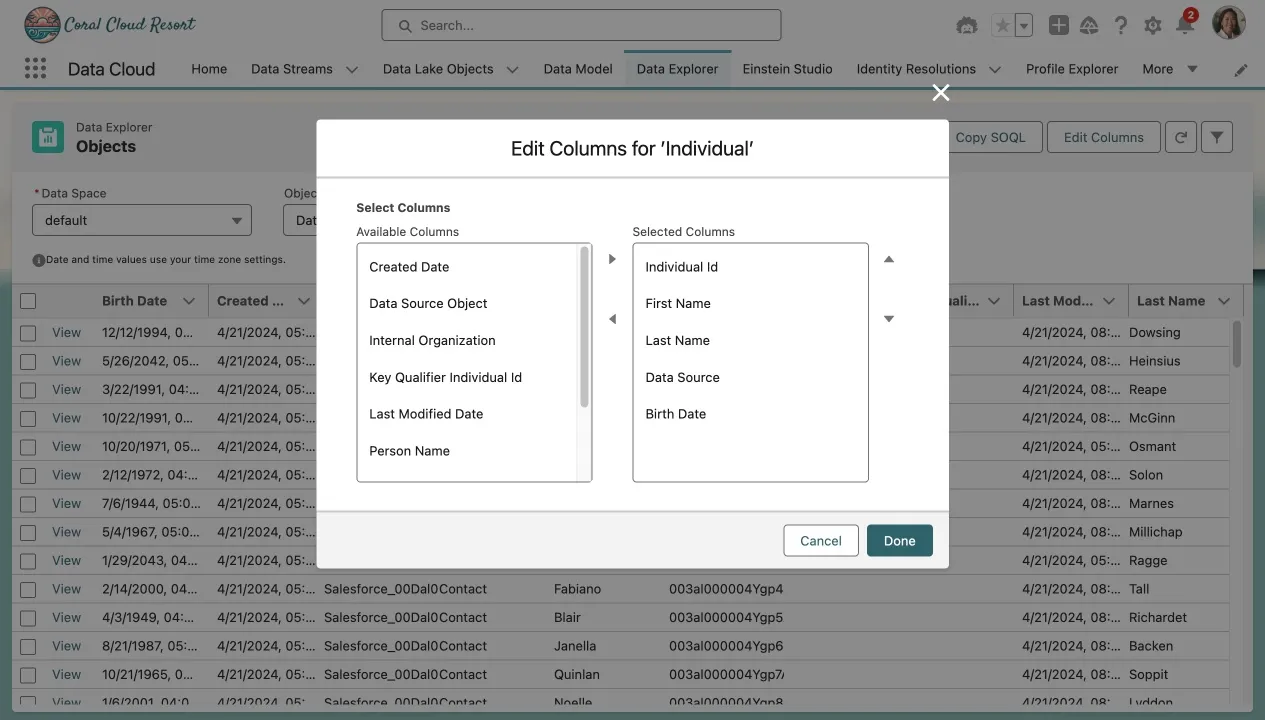Select Person Name in Available Columns
Screen dimensions: 1265x720
[409, 451]
